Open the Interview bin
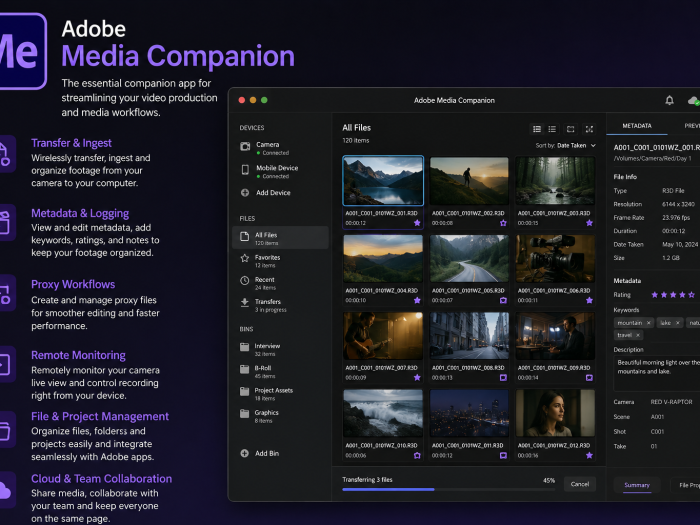The width and height of the screenshot is (700, 525). click(x=280, y=350)
